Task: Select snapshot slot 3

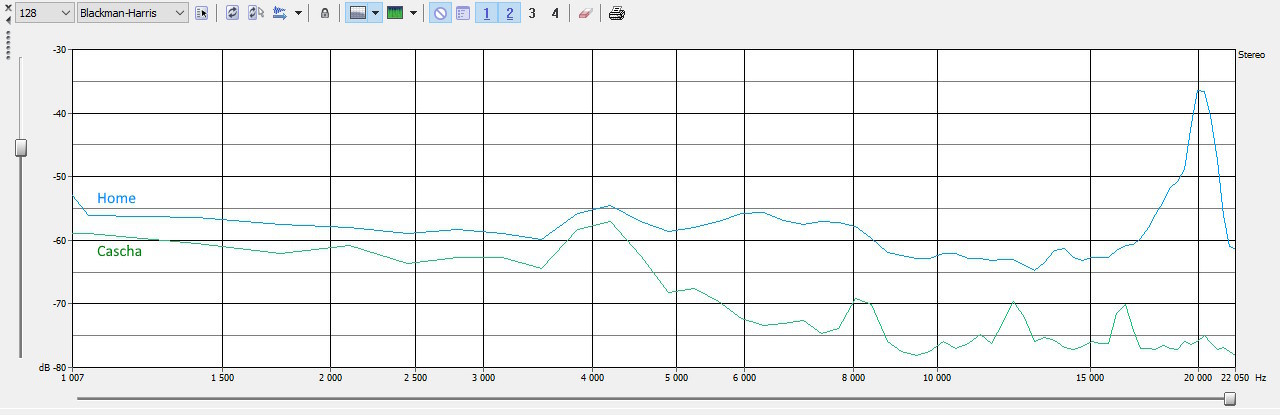Action: [532, 13]
